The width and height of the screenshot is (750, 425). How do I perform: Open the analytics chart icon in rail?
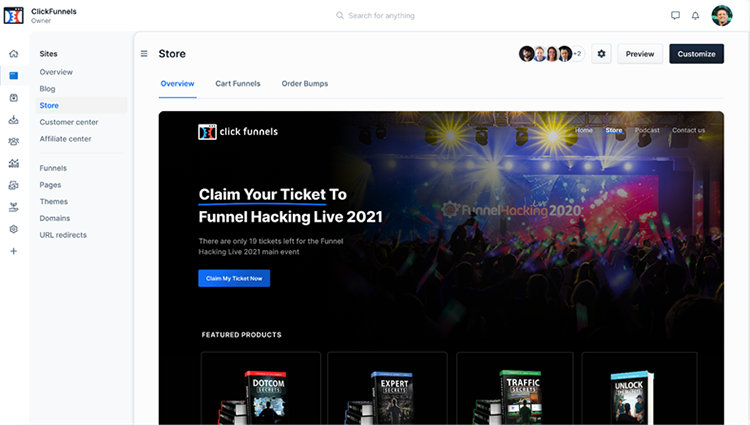pyautogui.click(x=14, y=163)
